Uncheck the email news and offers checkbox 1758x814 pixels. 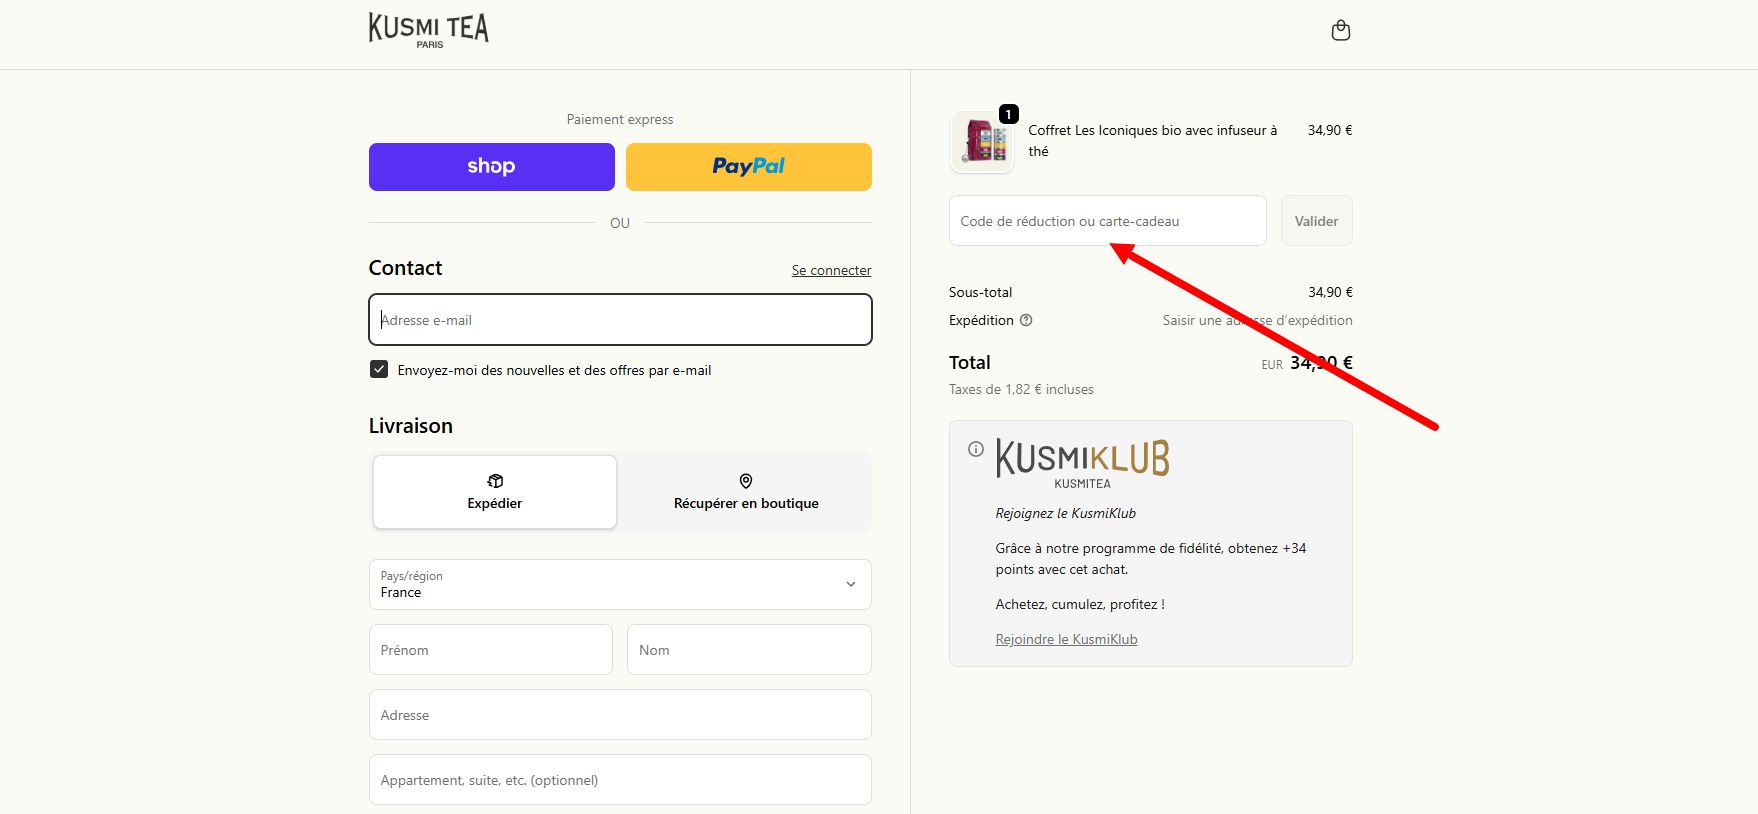point(379,369)
